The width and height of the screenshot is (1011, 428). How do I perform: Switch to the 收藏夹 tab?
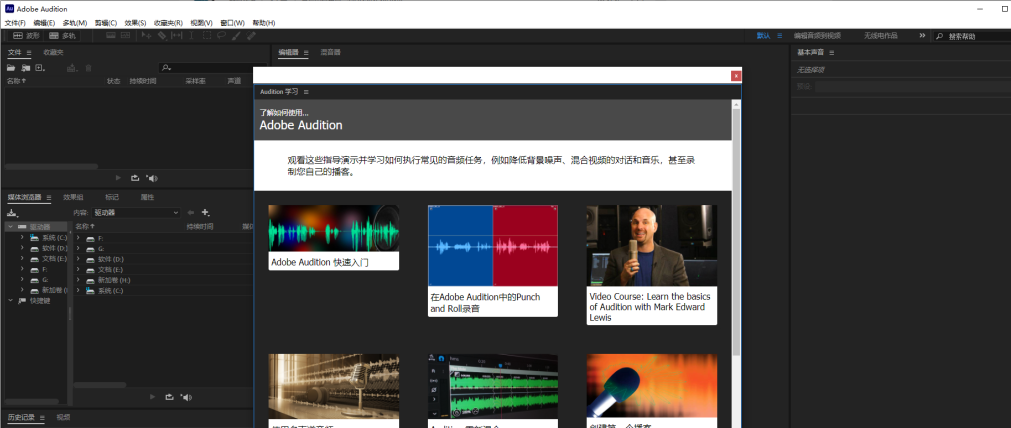[x=54, y=52]
